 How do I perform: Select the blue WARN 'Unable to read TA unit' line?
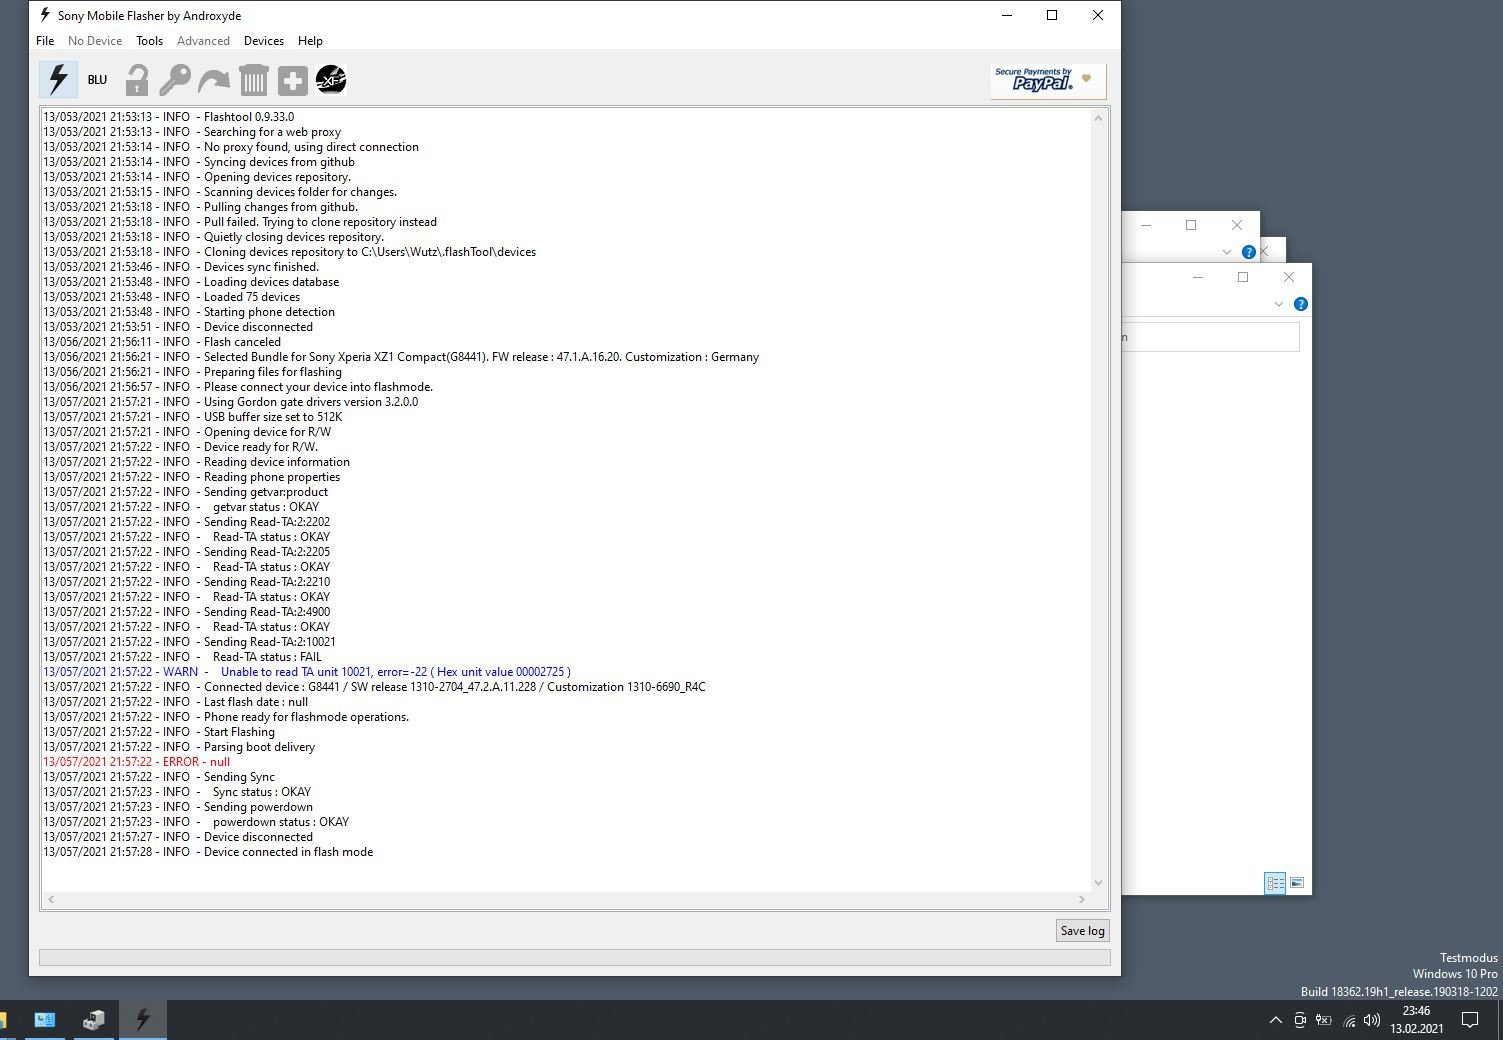click(307, 672)
